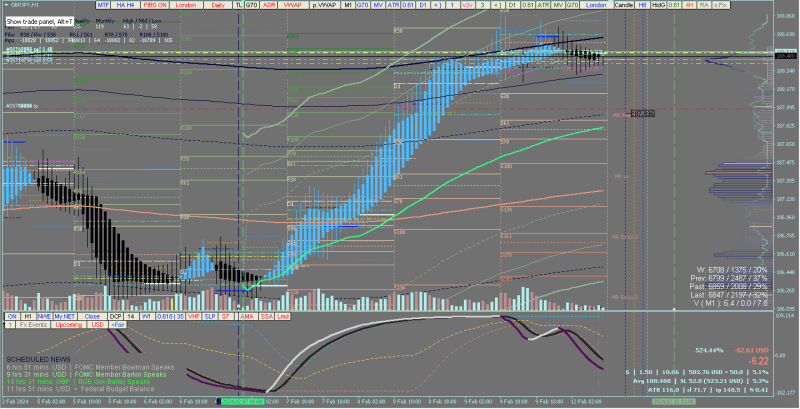Click the s.Fix button
Viewport: 800px width, 409px height.
(x=720, y=5)
